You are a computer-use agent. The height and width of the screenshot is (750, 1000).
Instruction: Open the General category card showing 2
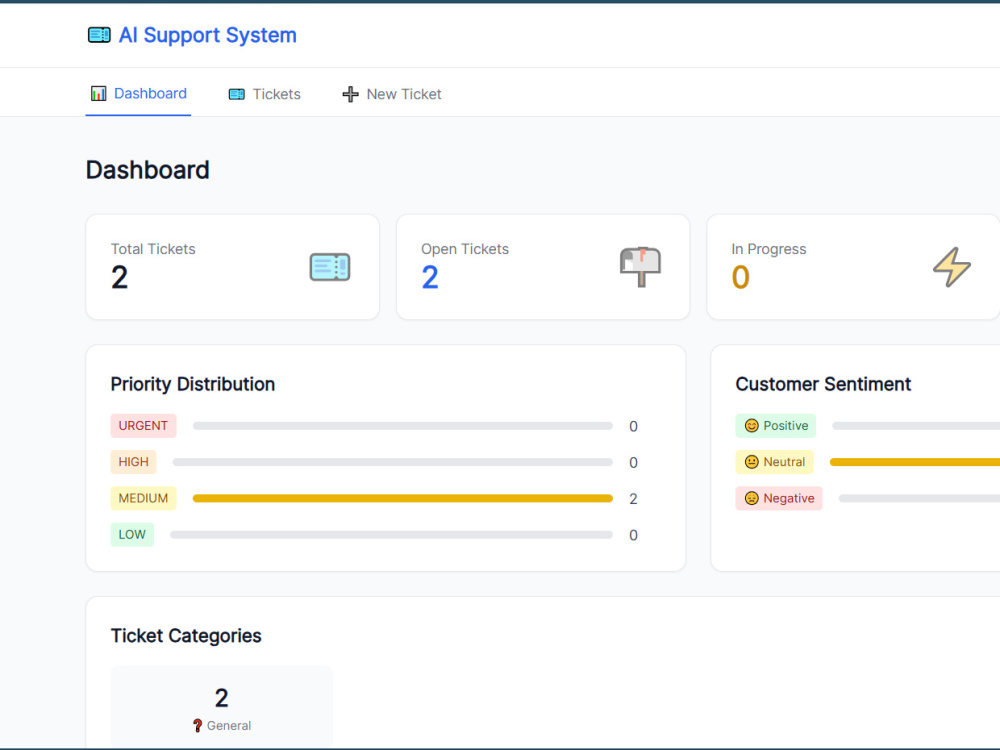coord(221,707)
